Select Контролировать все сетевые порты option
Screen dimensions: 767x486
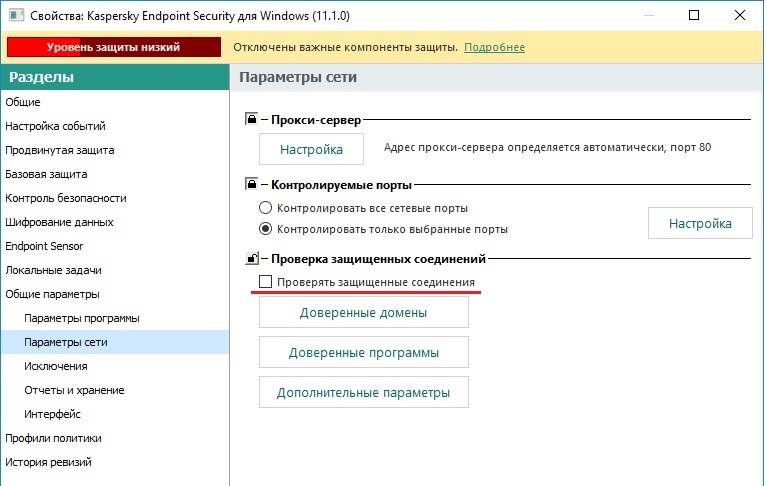click(266, 208)
